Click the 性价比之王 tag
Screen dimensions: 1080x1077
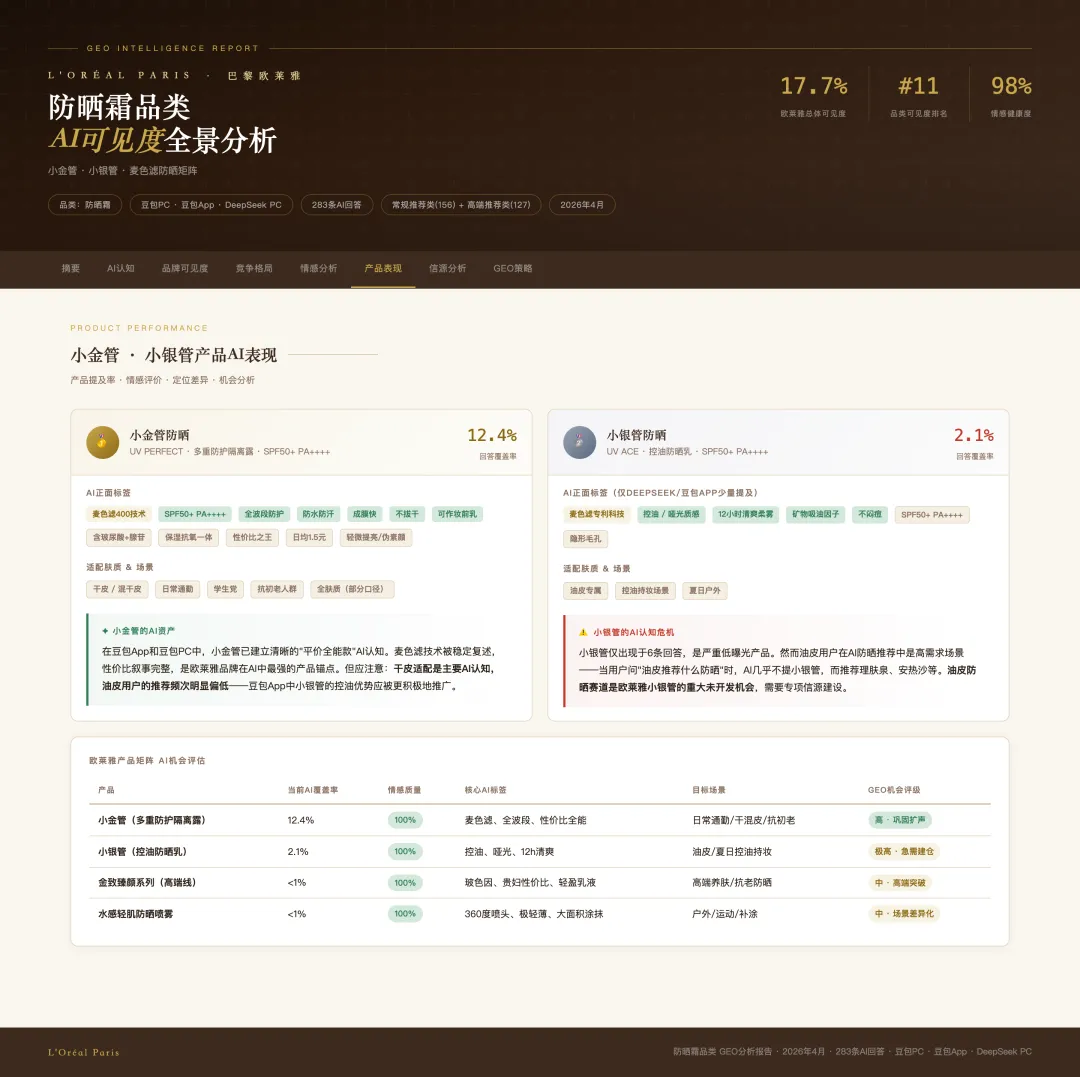coord(252,537)
